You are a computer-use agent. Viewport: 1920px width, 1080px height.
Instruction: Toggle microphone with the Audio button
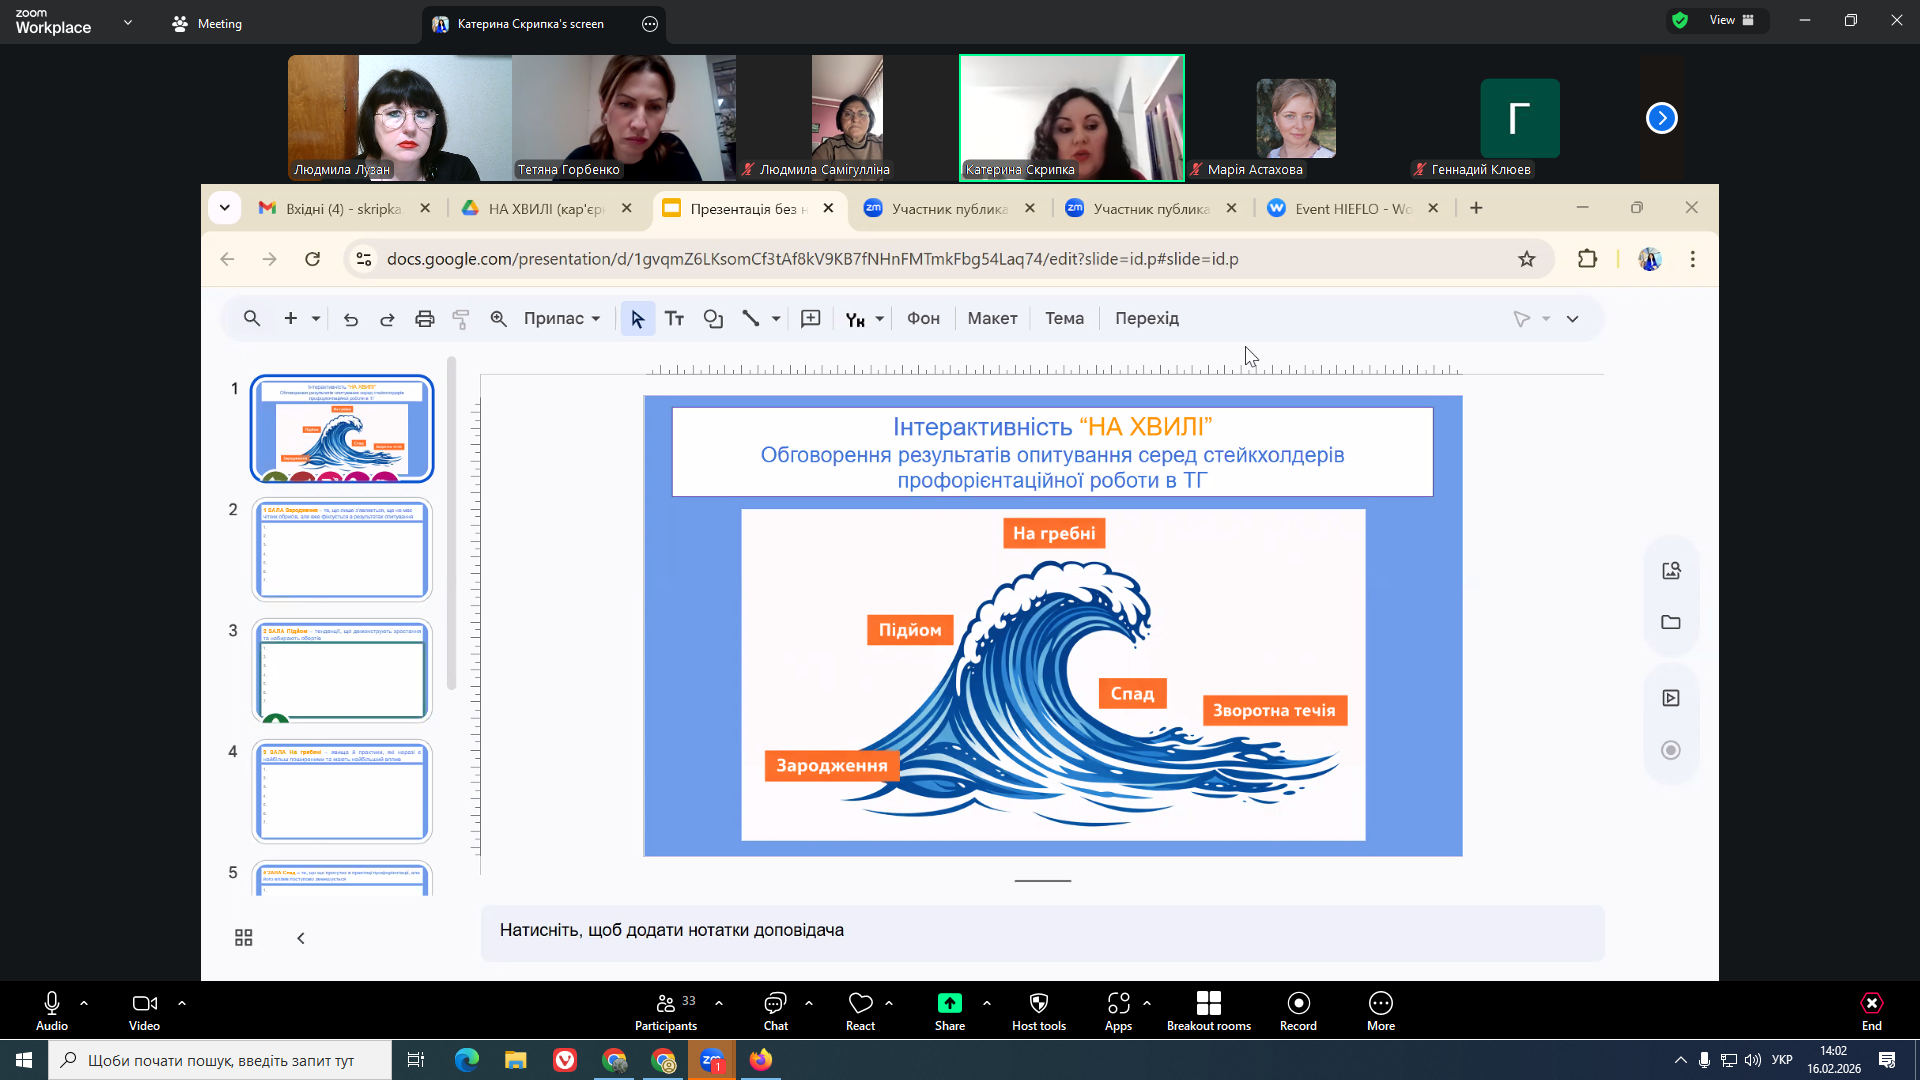52,1003
